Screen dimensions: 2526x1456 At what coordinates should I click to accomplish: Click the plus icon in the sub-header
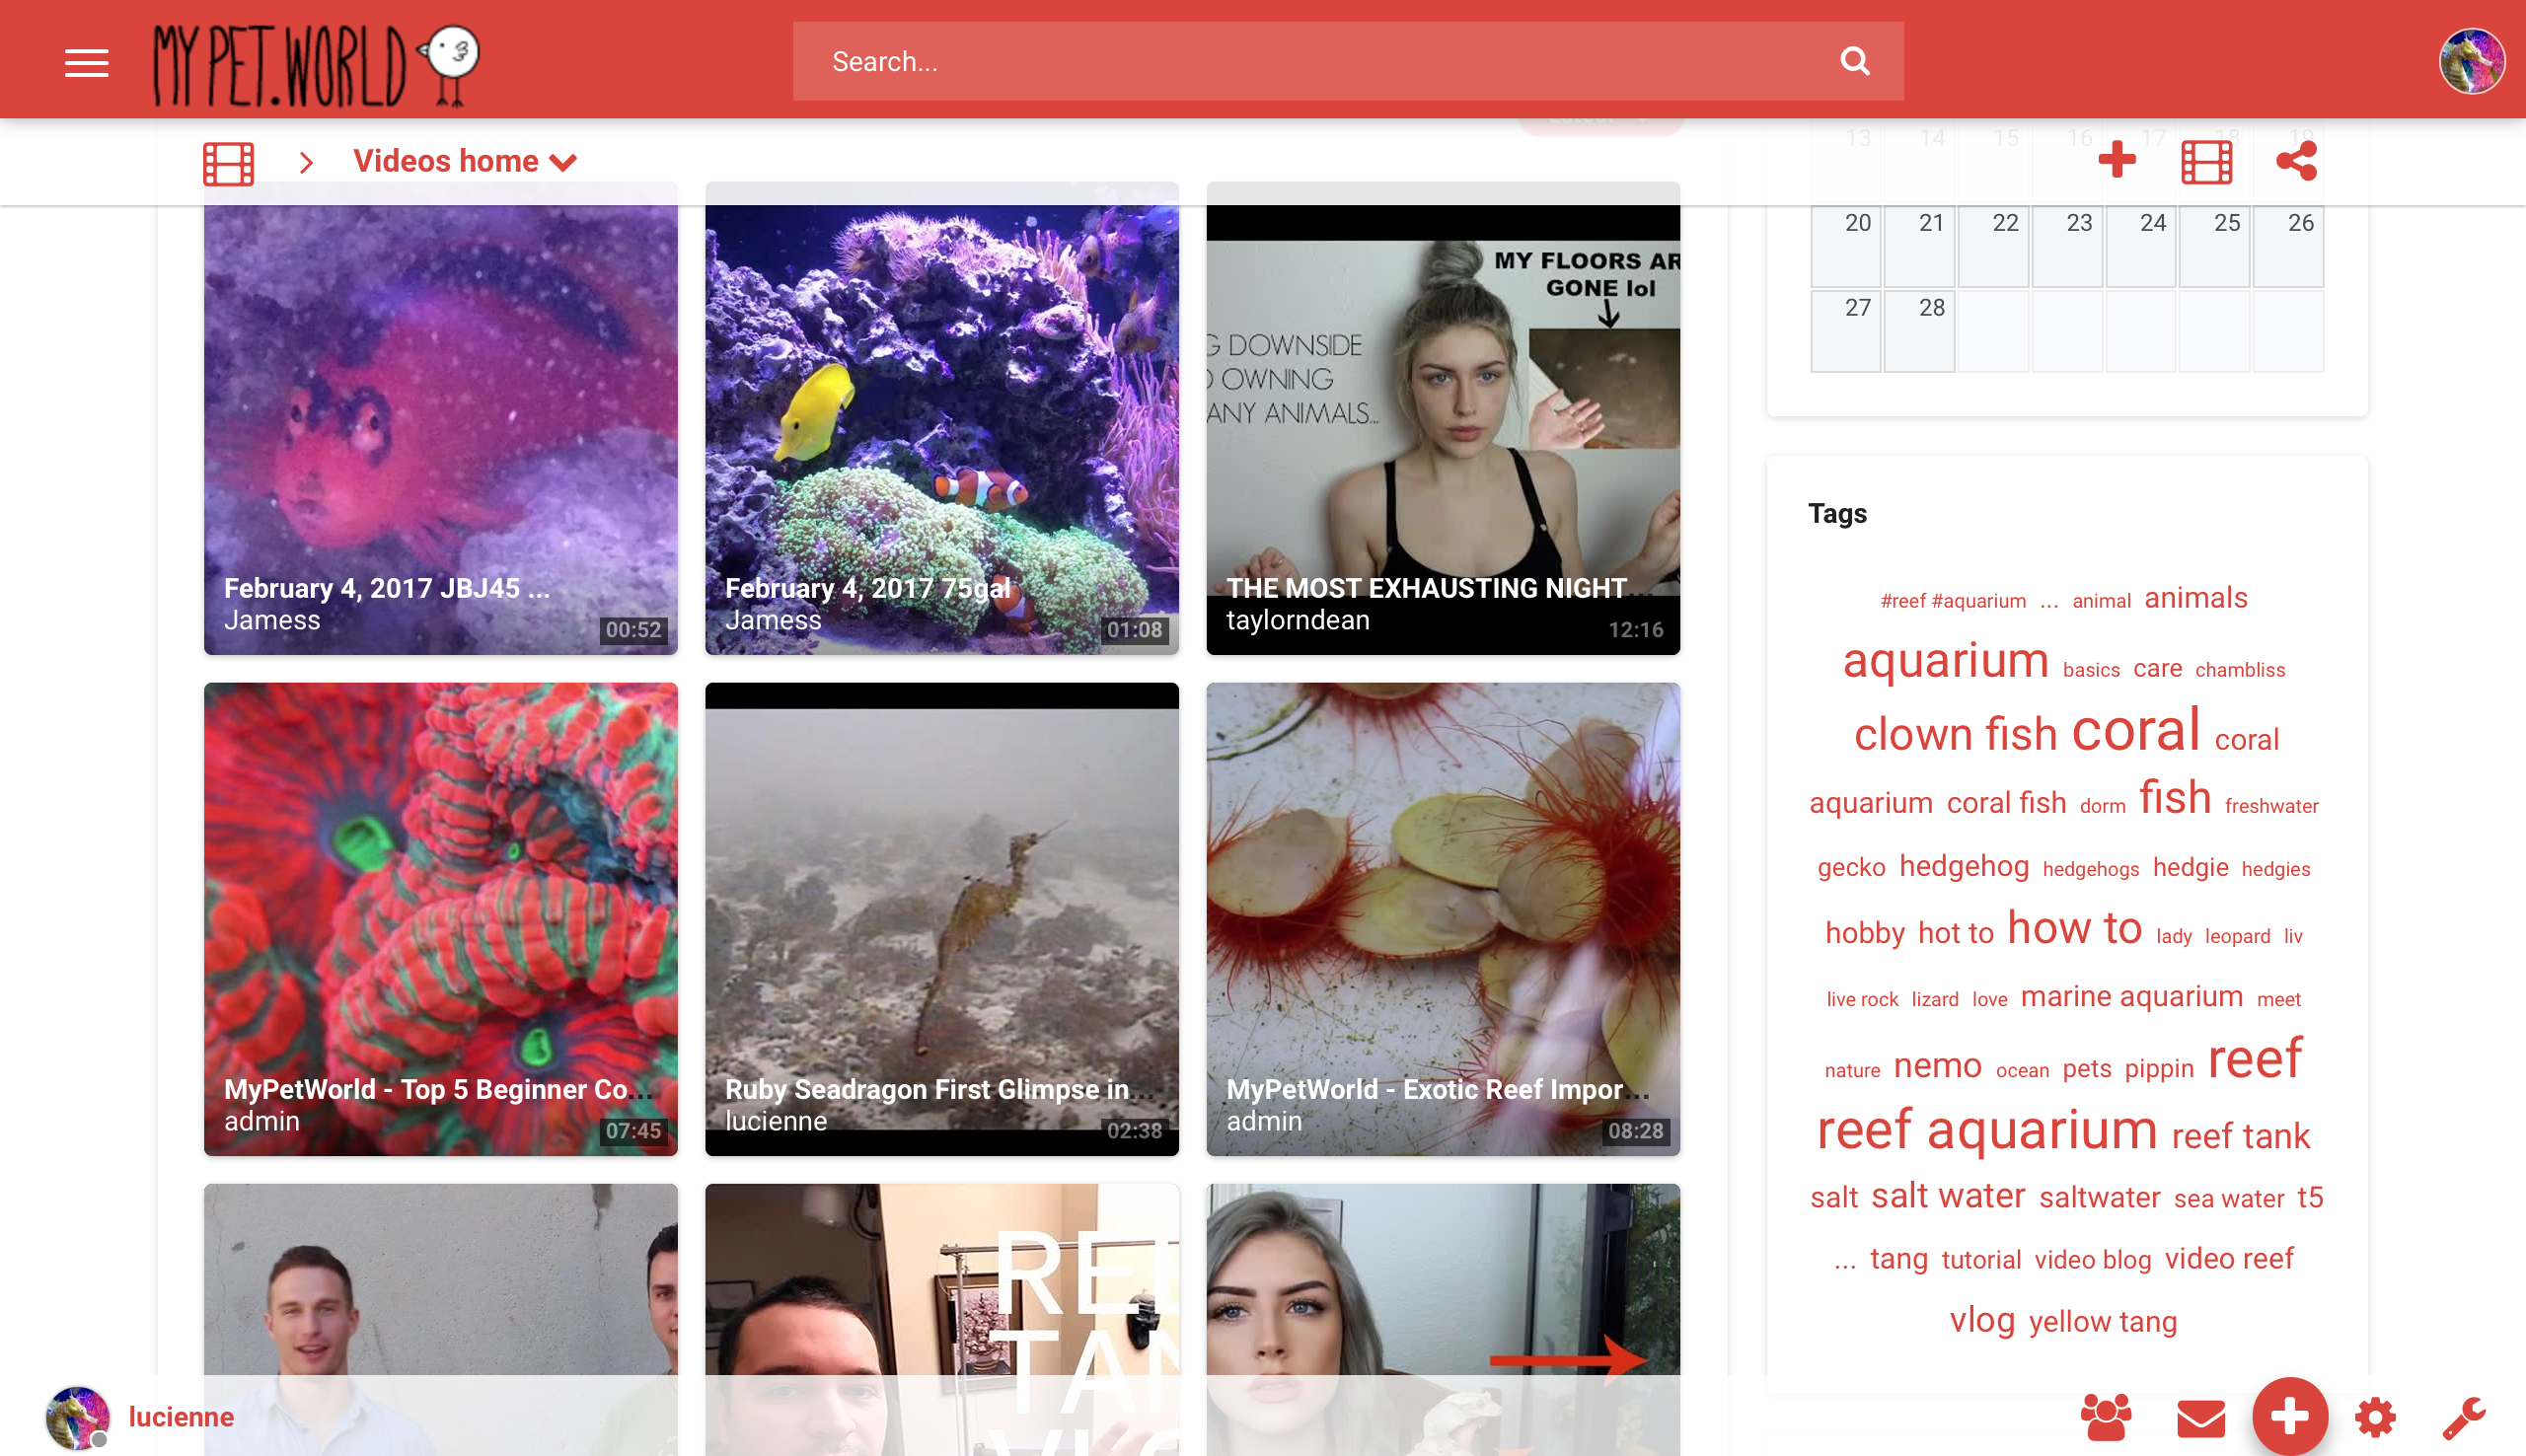point(2116,160)
